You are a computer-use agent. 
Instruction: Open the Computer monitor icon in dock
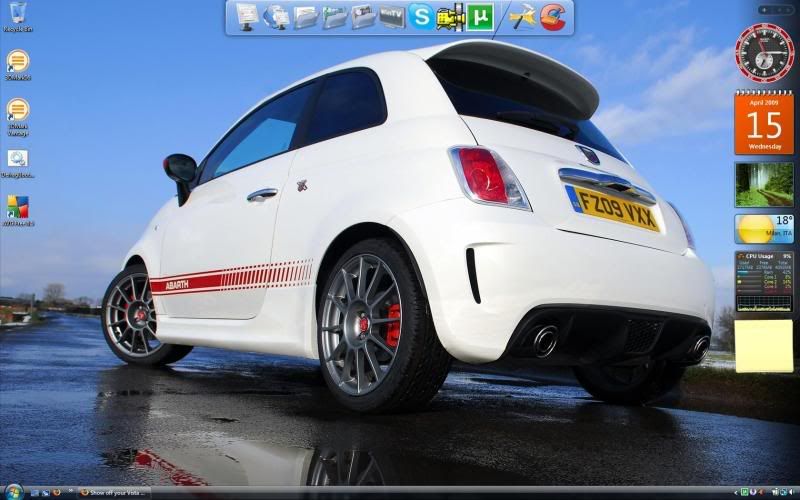(247, 17)
